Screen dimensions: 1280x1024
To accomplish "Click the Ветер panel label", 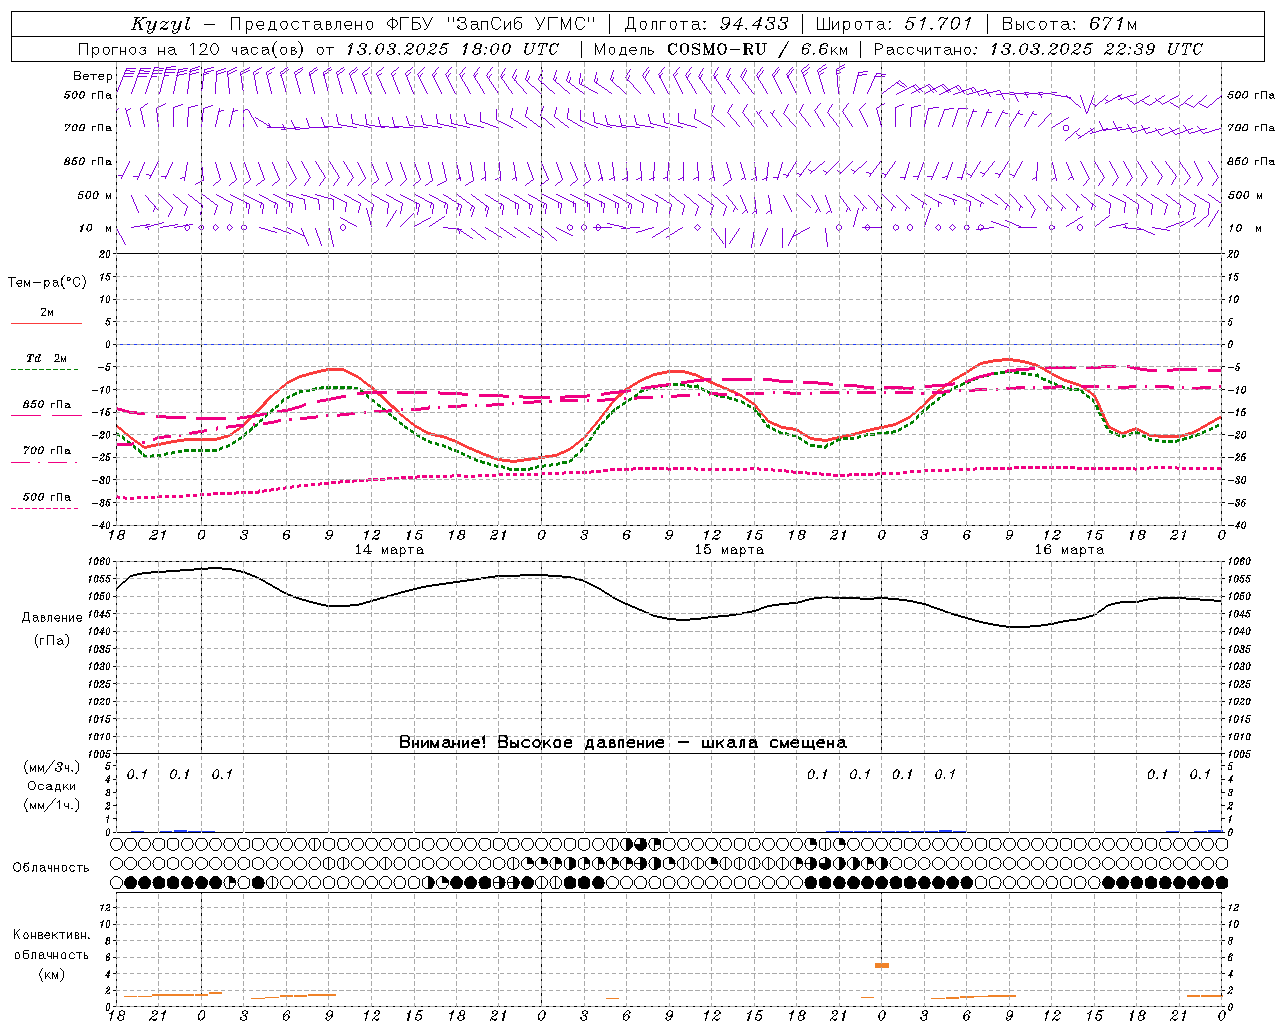I will coord(92,76).
